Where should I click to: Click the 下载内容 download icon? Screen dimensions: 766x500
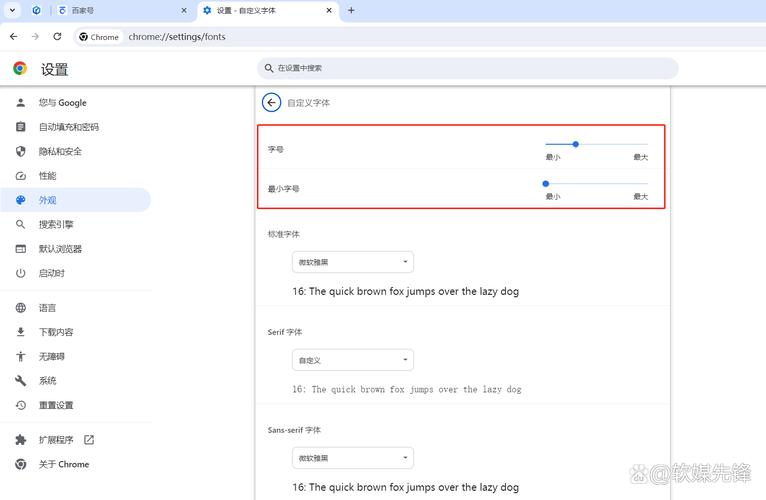(20, 332)
